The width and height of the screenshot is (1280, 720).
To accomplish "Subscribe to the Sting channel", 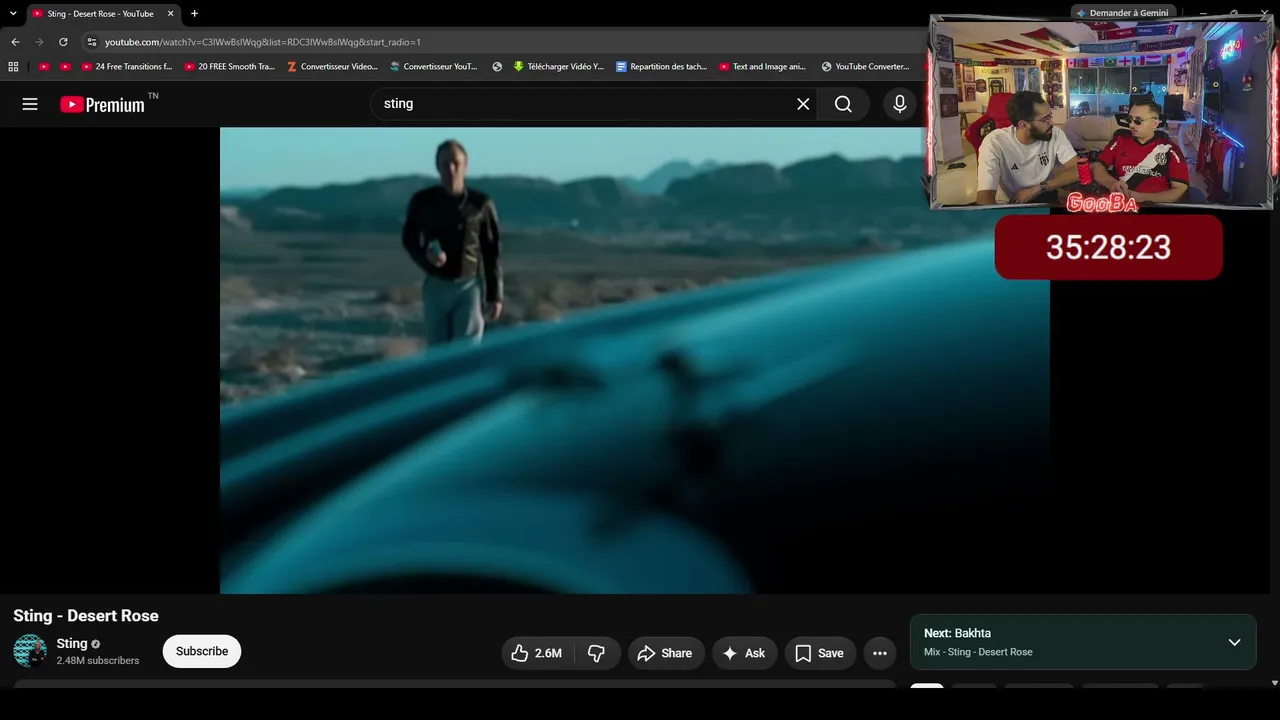I will click(202, 651).
